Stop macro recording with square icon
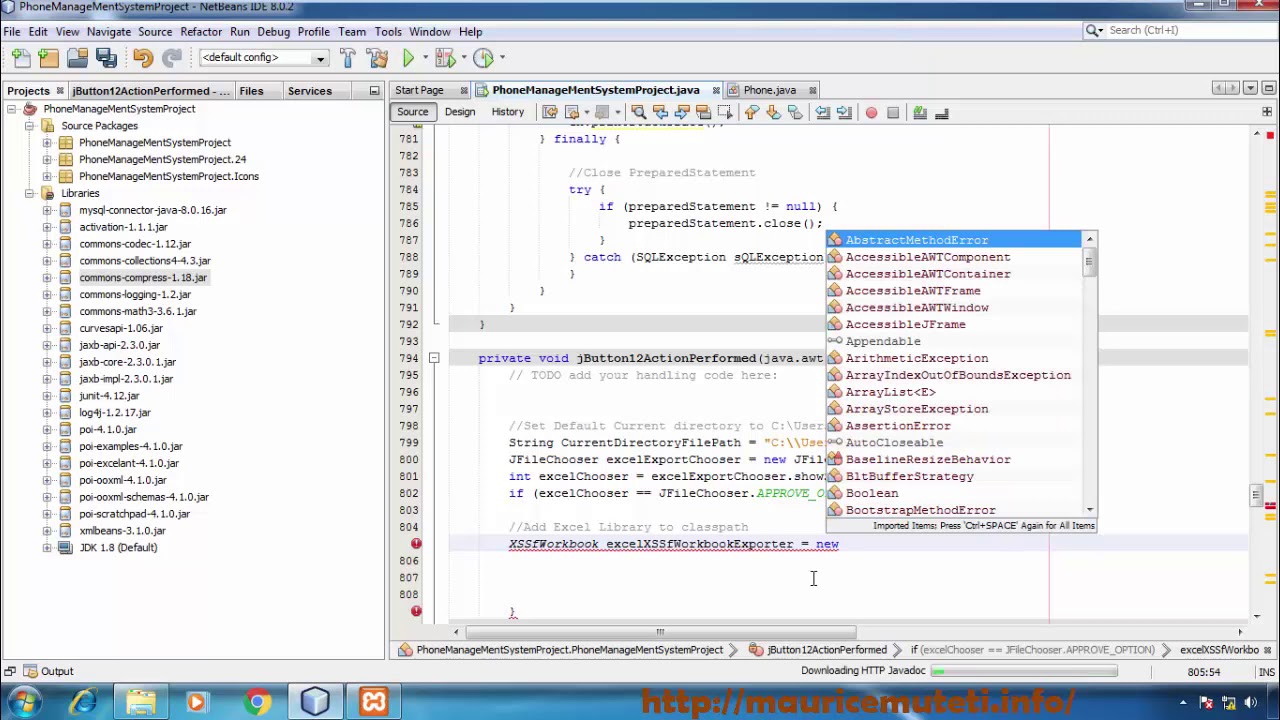The image size is (1280, 720). [x=893, y=113]
